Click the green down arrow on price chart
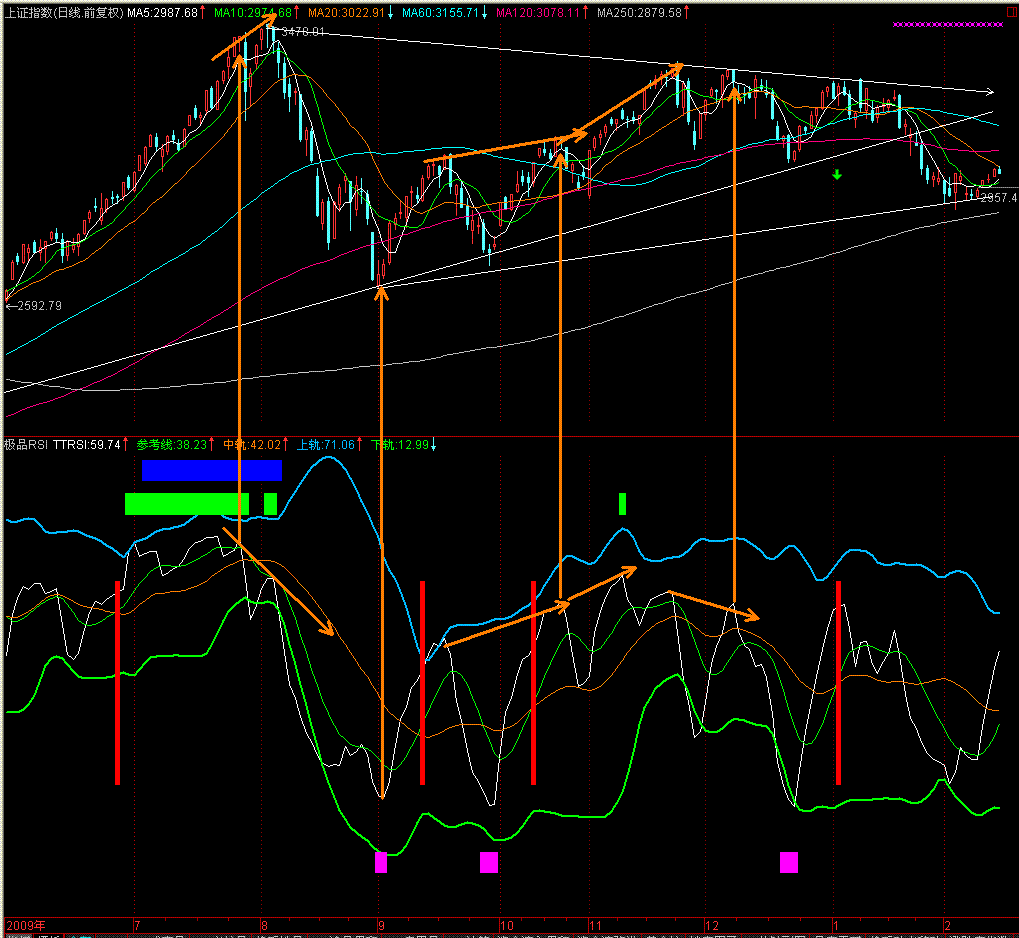 (837, 176)
